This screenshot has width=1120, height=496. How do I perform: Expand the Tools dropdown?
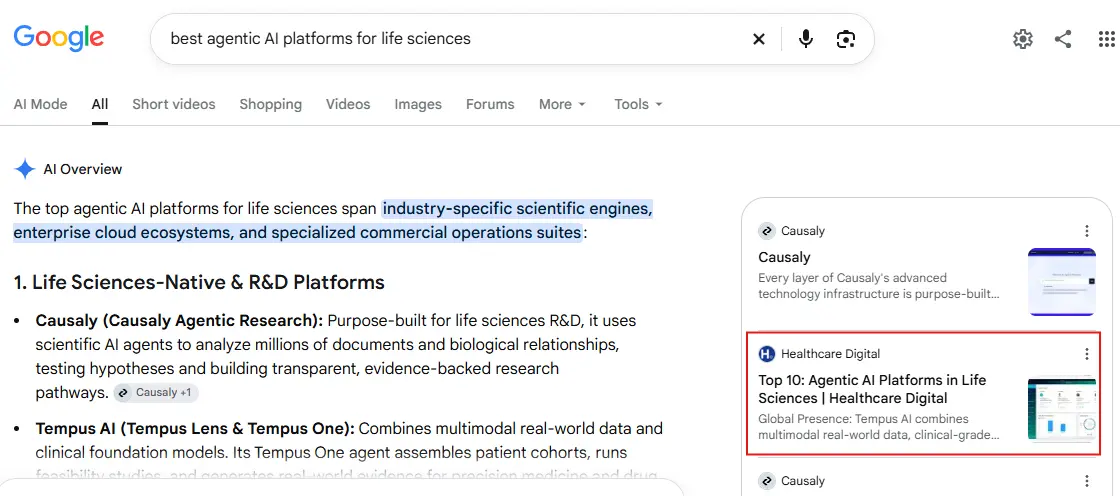(x=639, y=104)
